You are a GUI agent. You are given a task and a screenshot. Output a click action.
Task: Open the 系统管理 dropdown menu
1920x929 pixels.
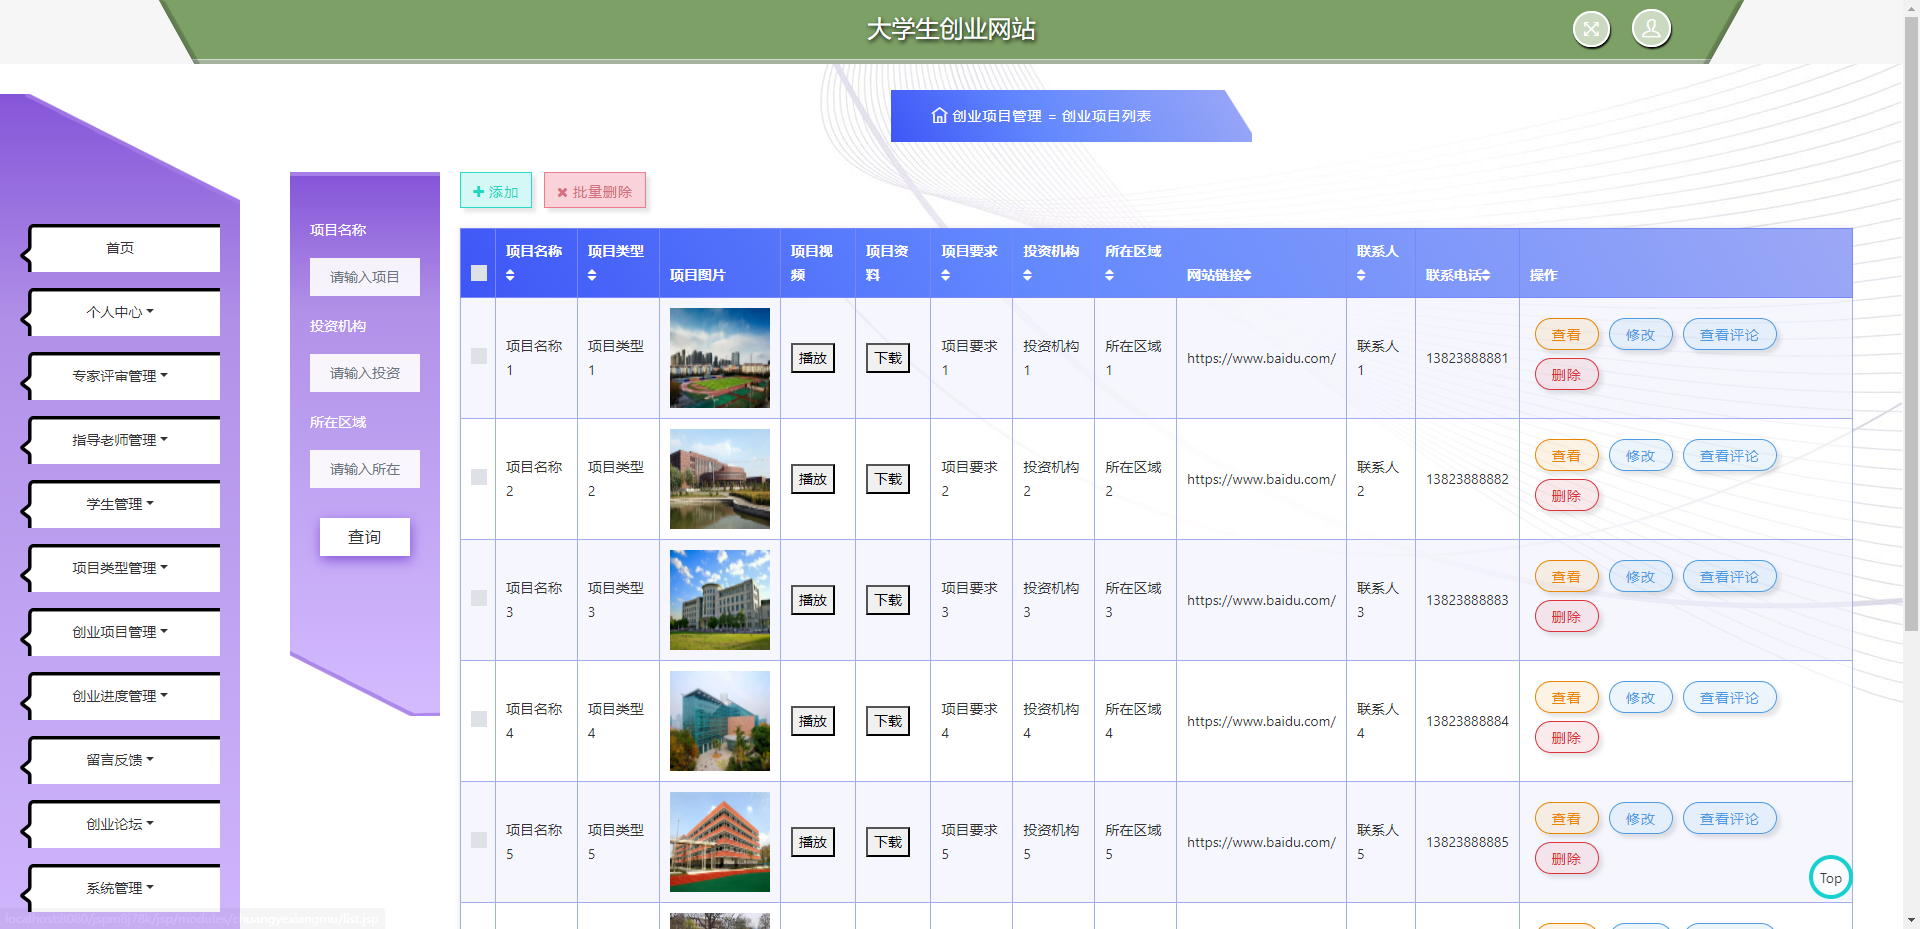pos(121,888)
